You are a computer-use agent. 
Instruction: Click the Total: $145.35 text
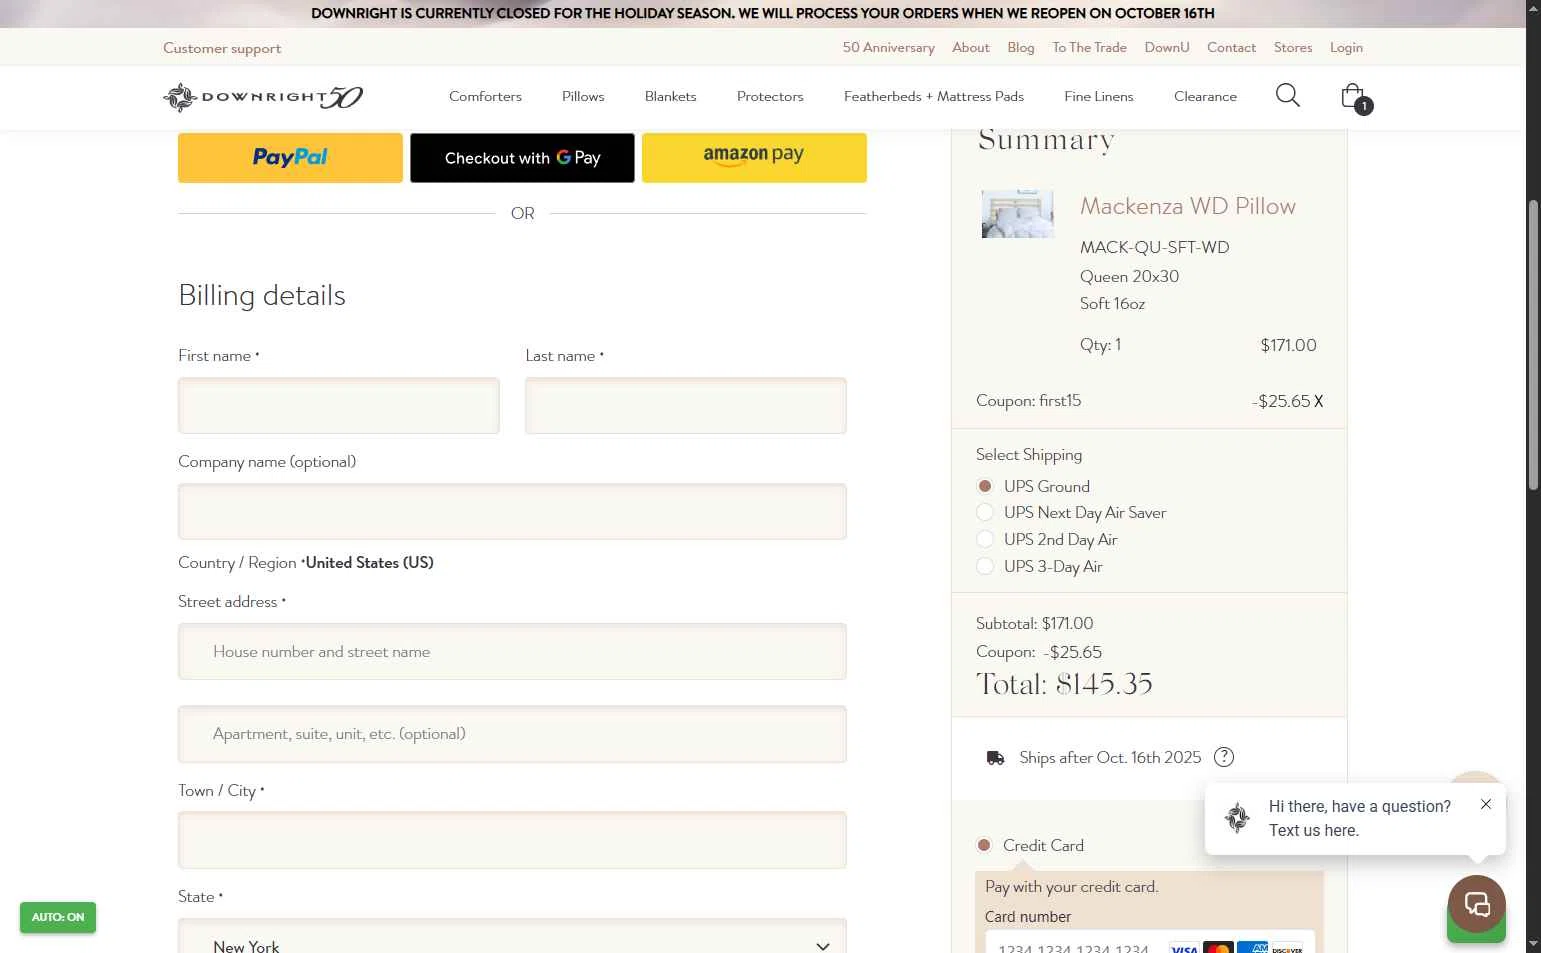(x=1064, y=684)
